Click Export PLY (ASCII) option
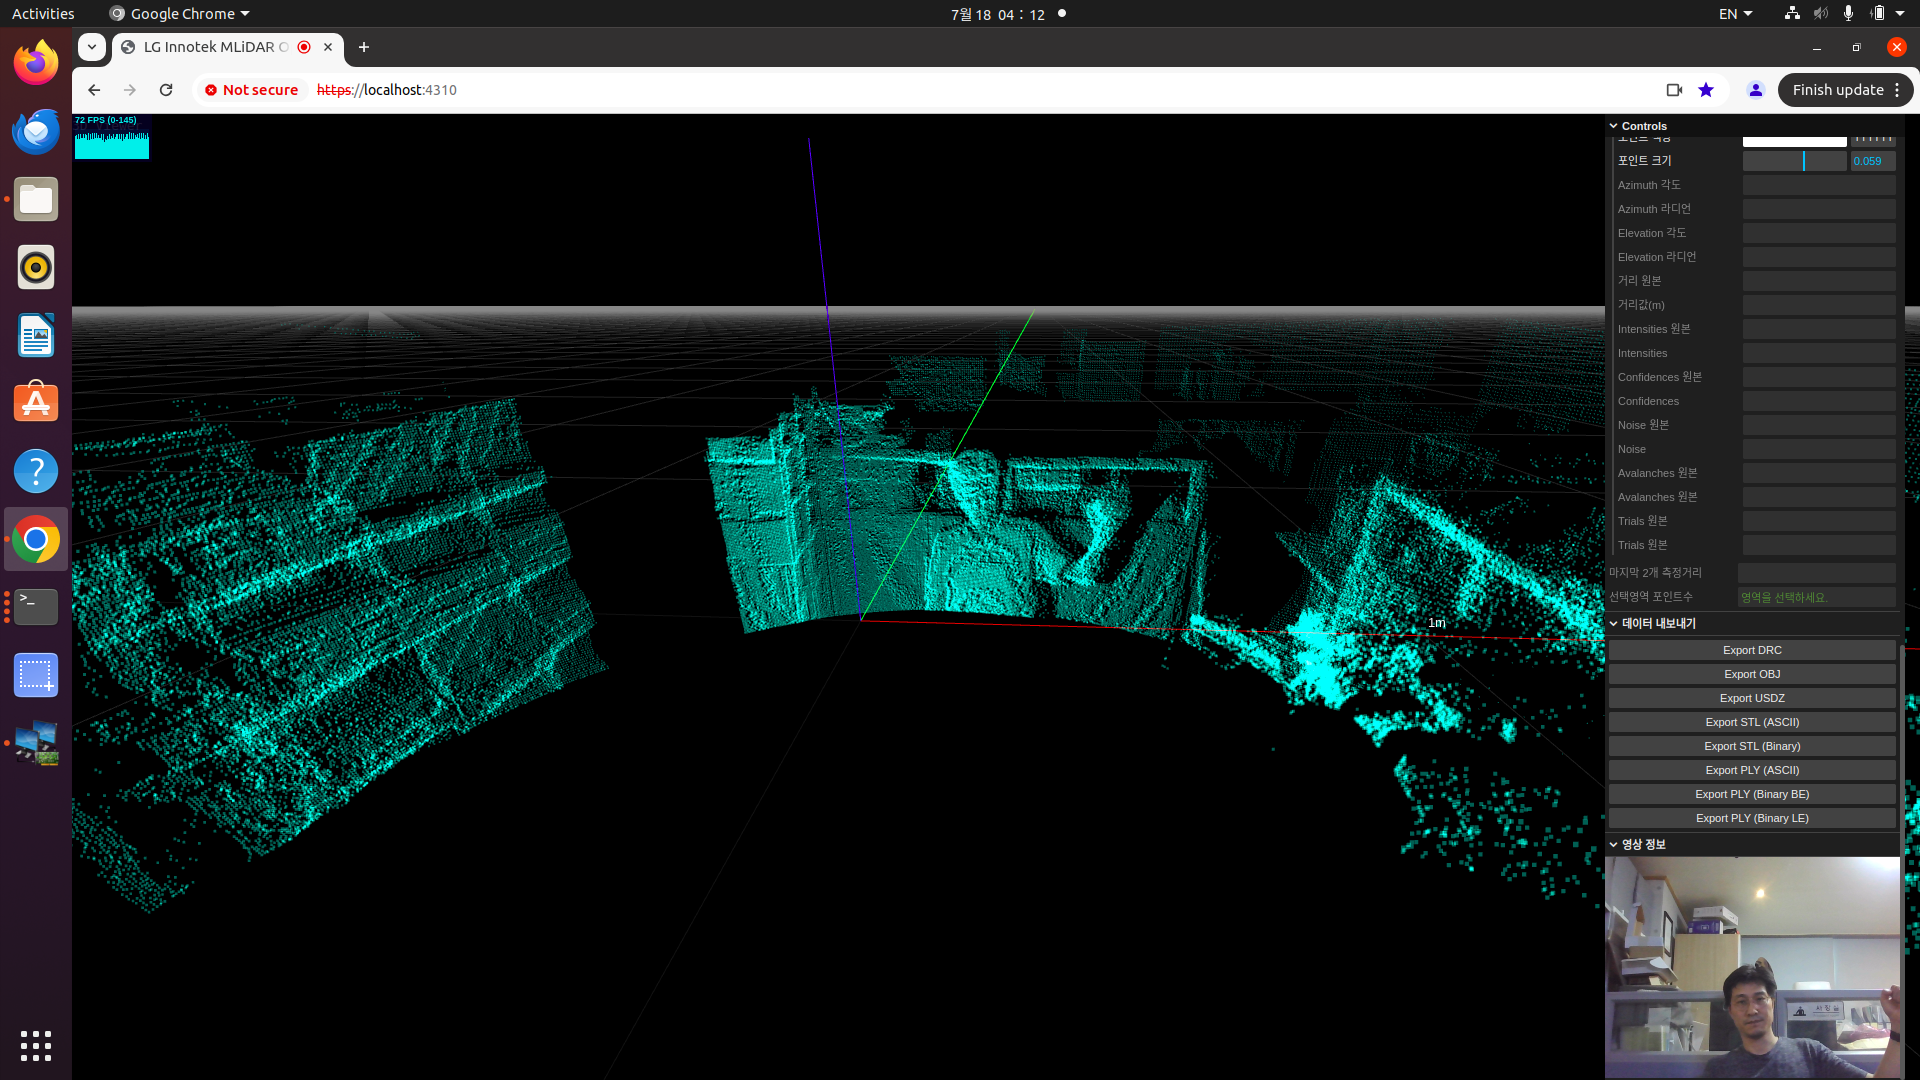This screenshot has height=1080, width=1920. (x=1751, y=769)
